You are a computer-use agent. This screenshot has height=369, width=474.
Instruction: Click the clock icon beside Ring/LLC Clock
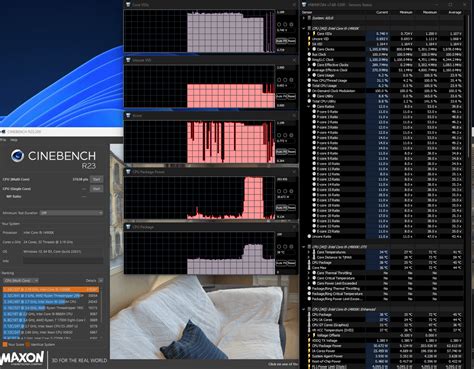tap(309, 60)
